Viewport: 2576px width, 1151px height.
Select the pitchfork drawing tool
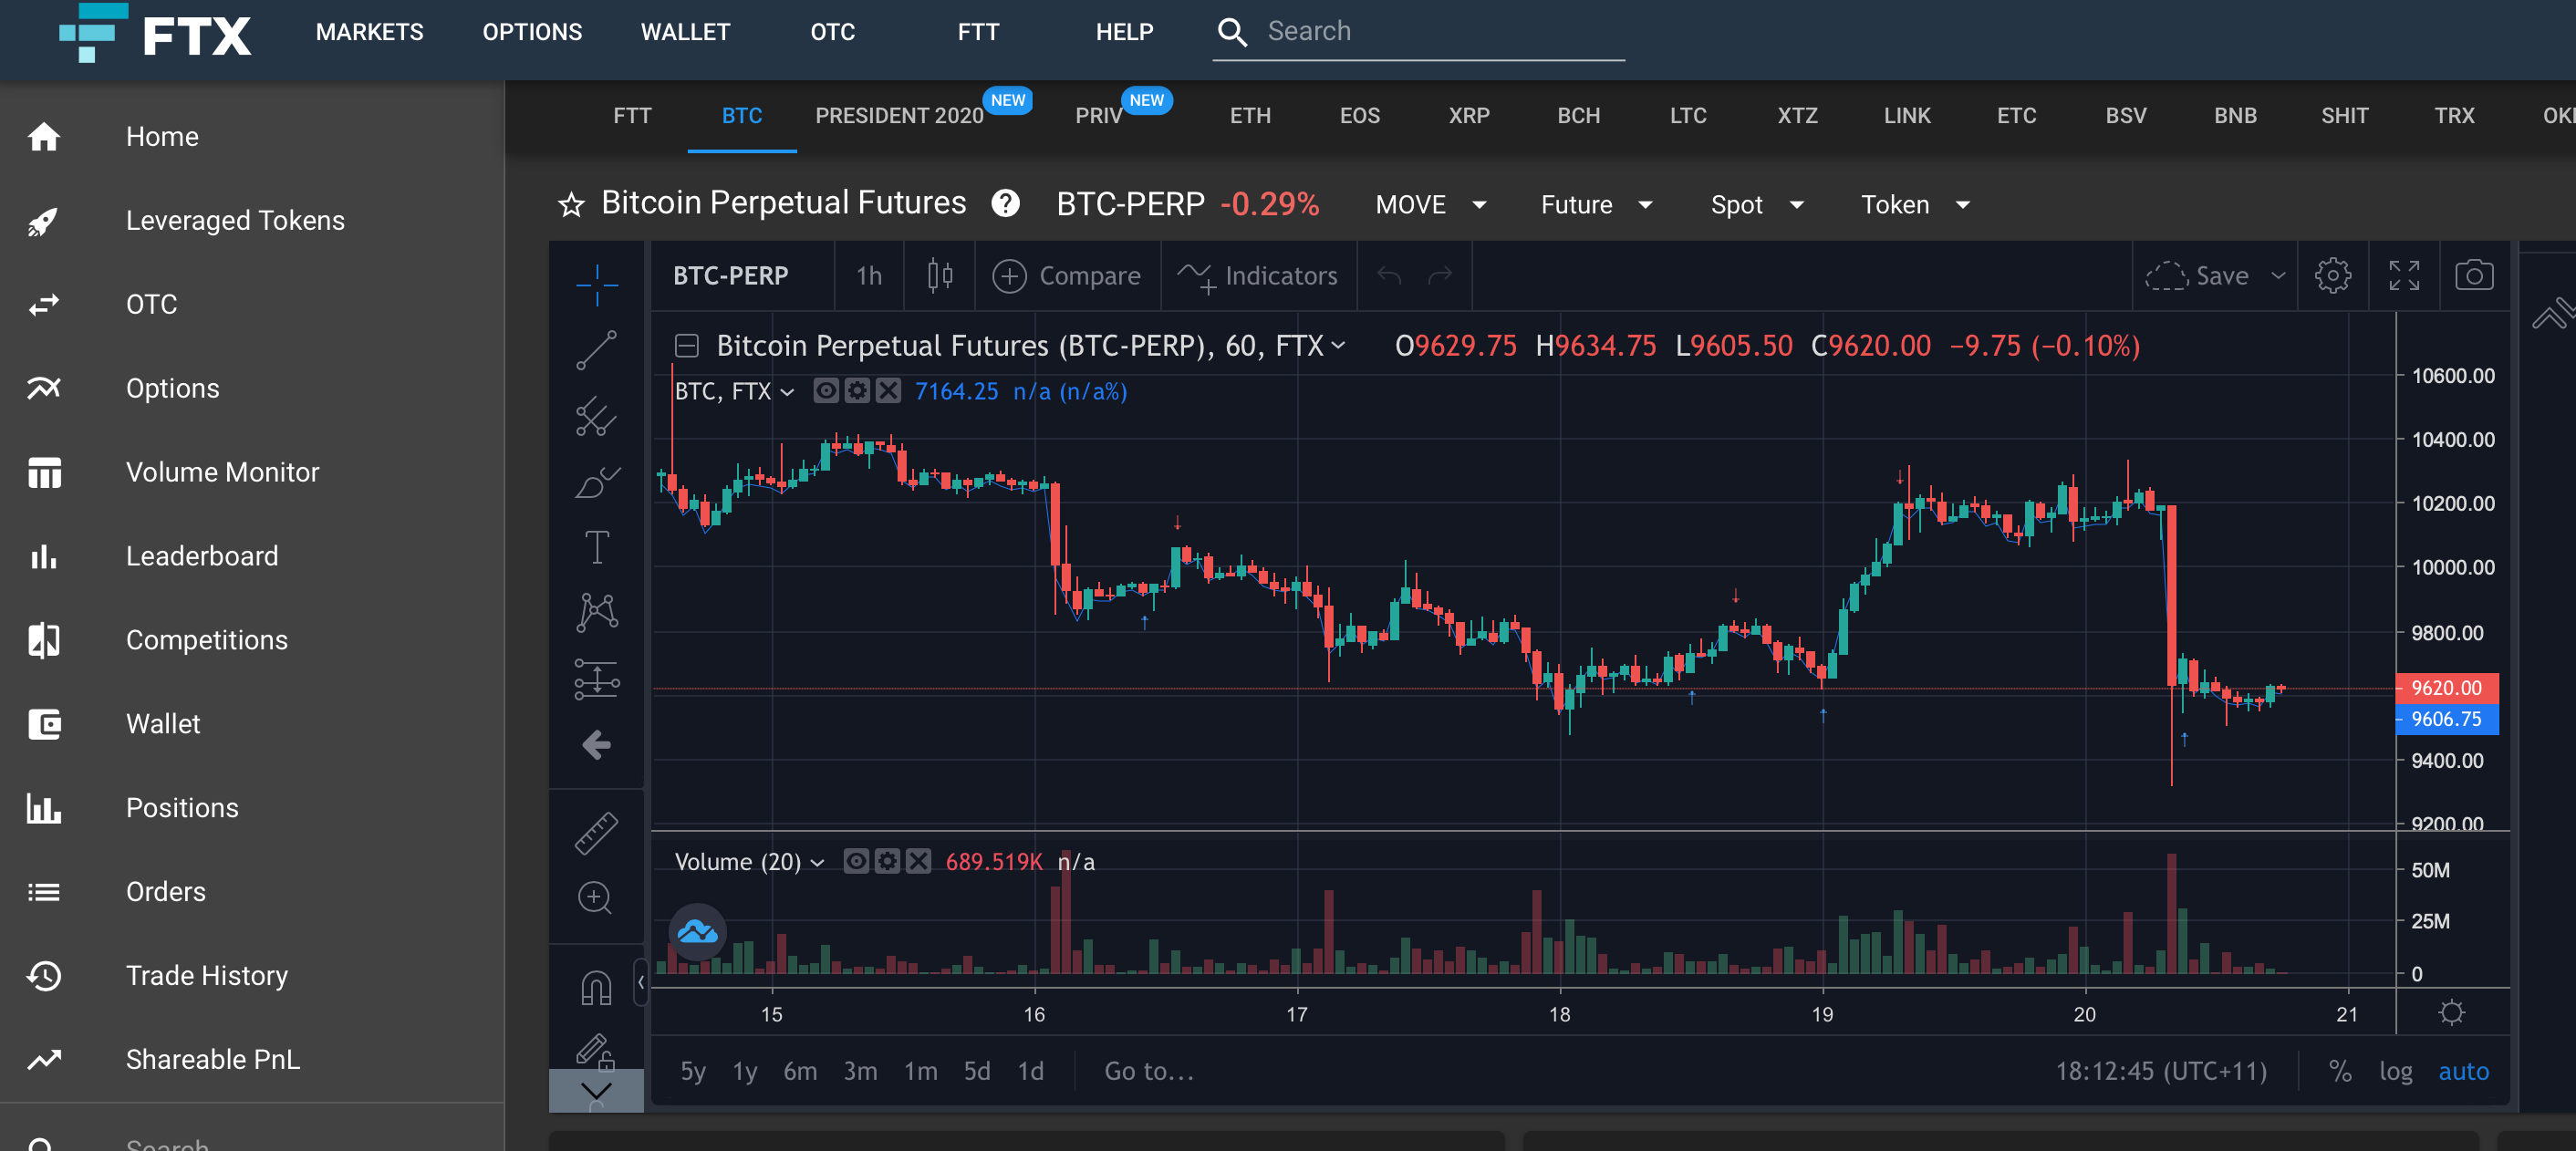[597, 417]
